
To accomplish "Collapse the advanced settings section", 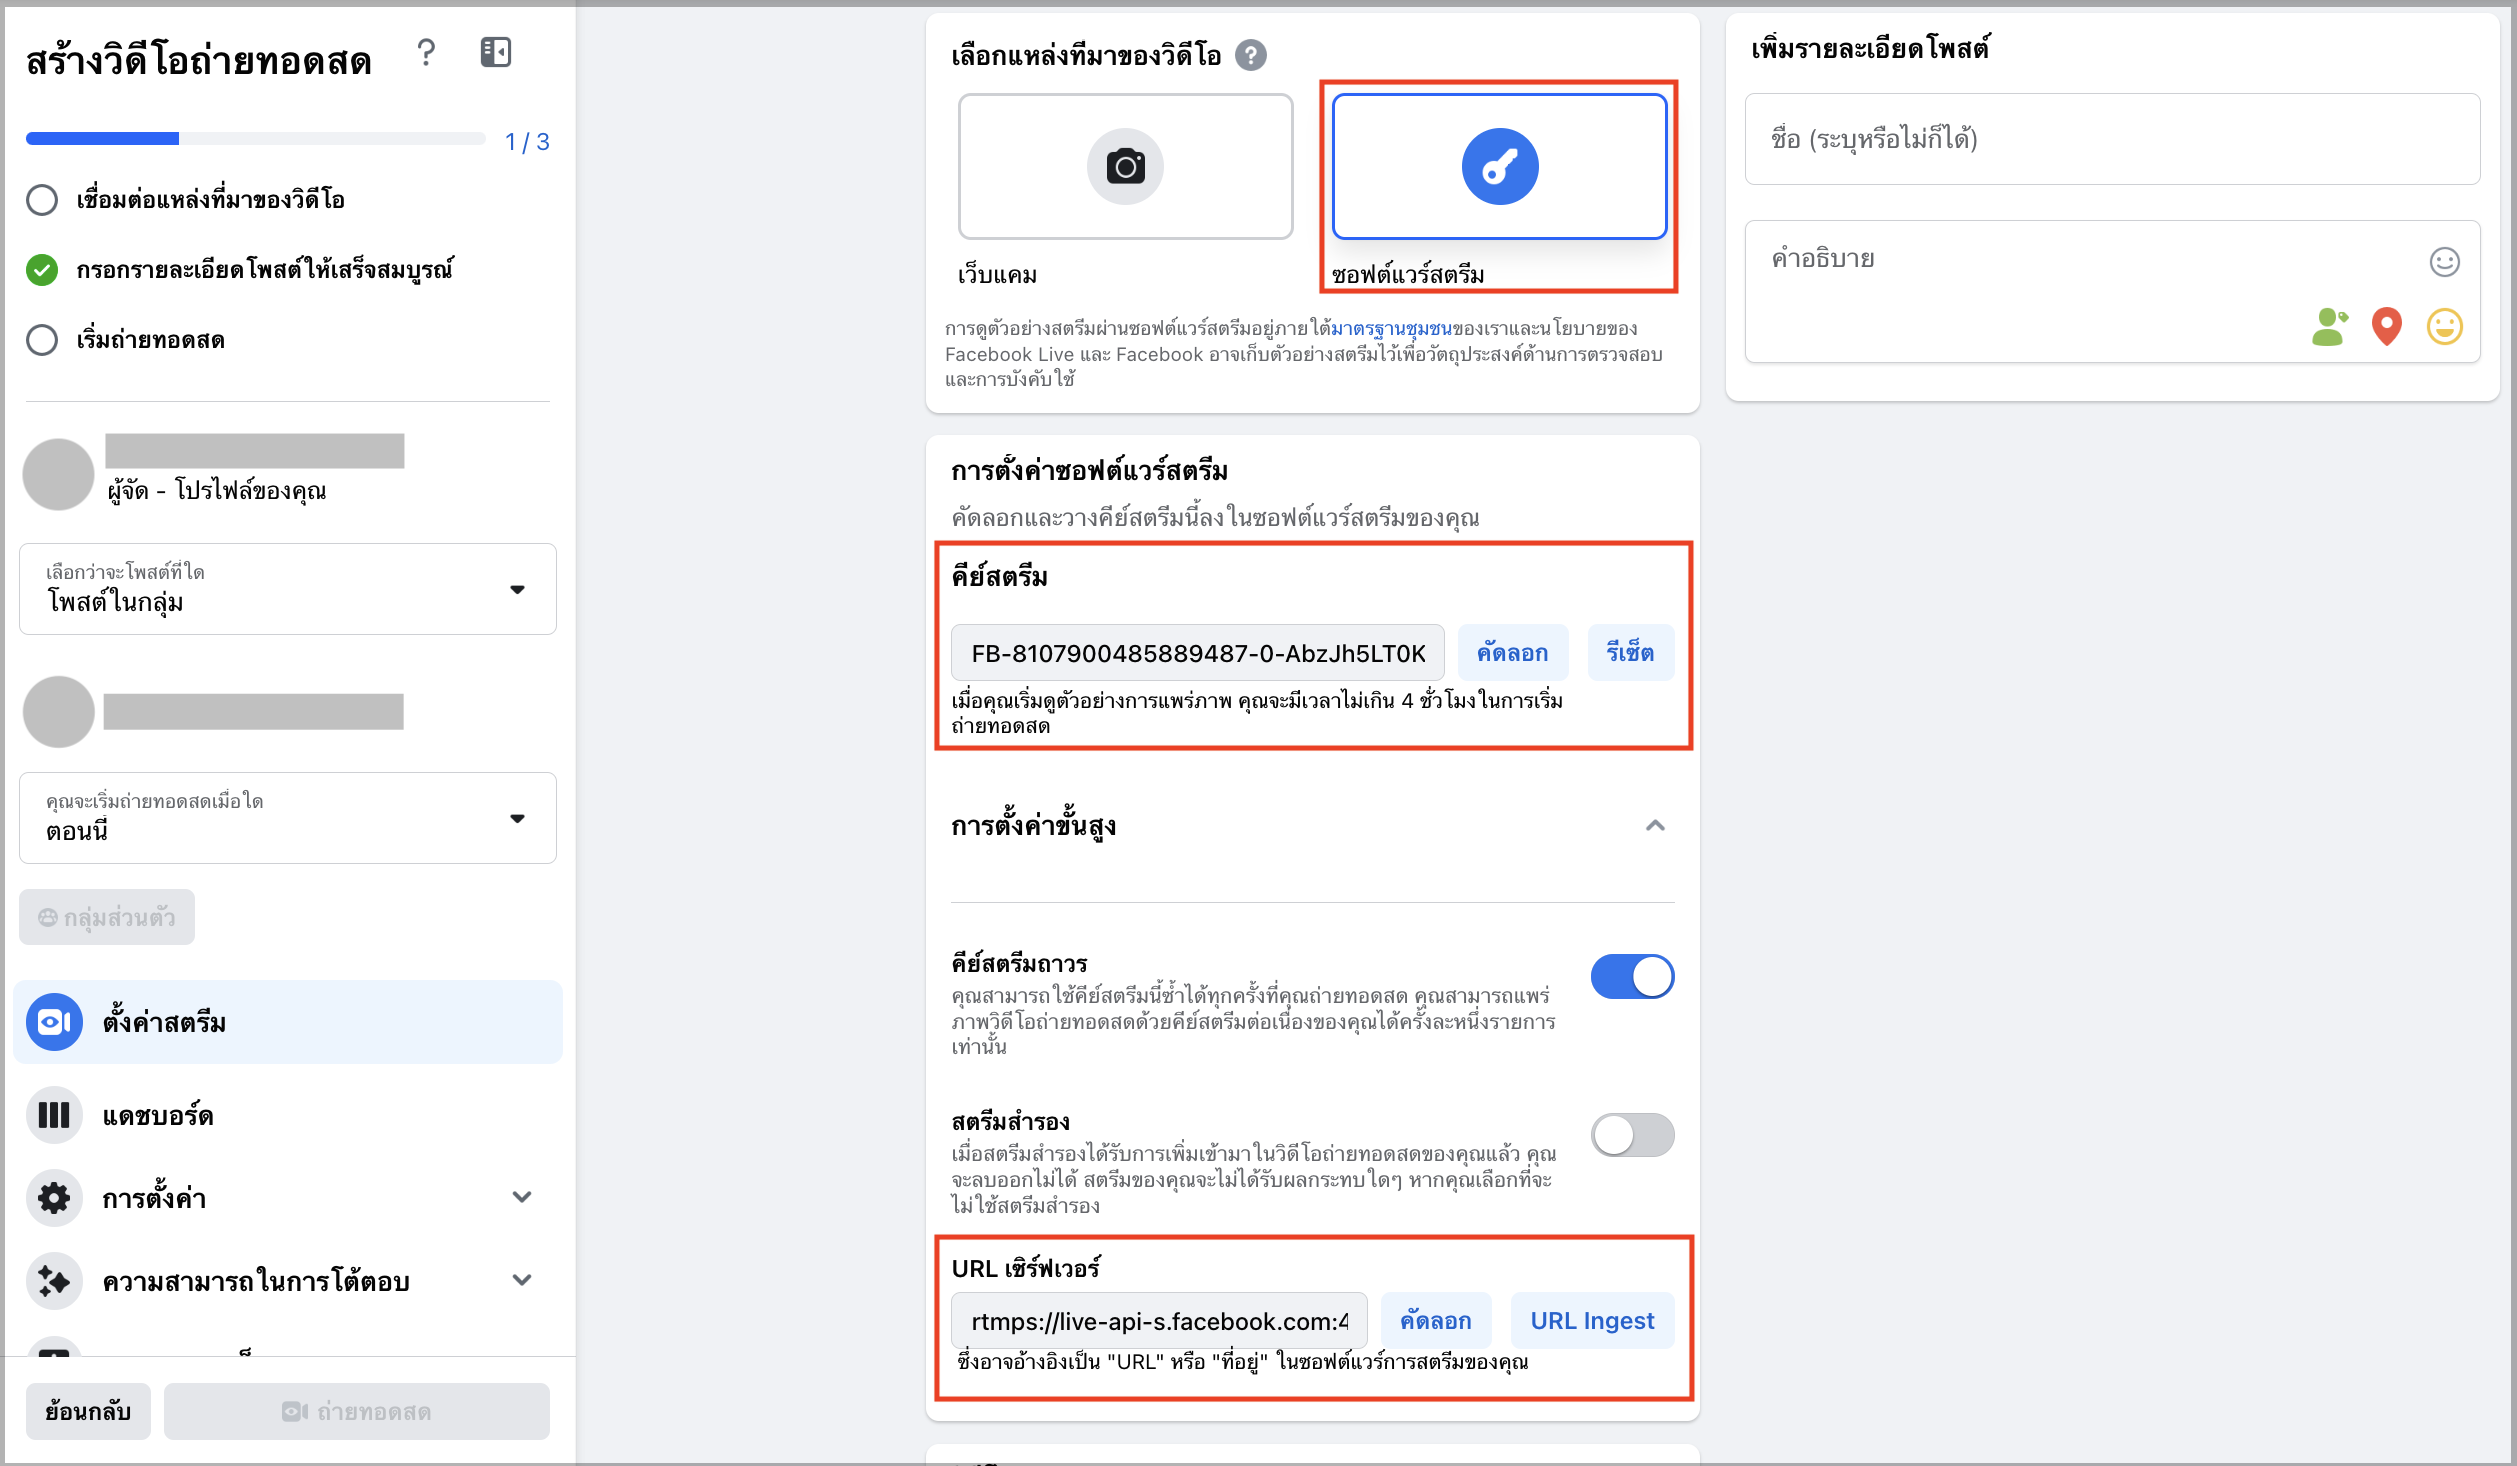I will [1655, 826].
